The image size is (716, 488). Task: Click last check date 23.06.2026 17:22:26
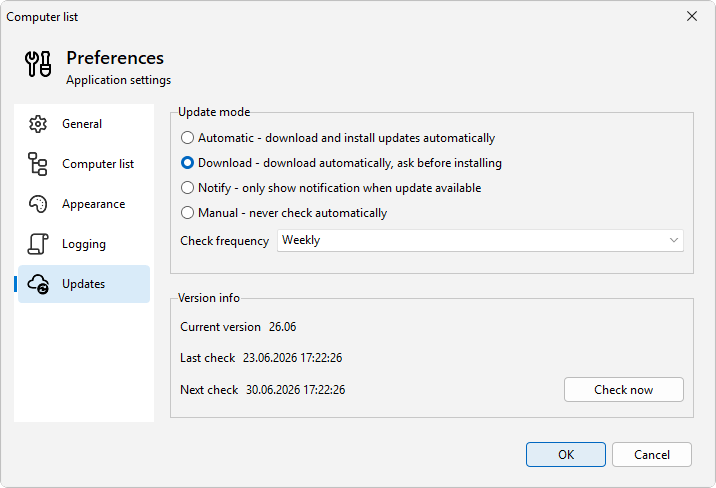292,358
